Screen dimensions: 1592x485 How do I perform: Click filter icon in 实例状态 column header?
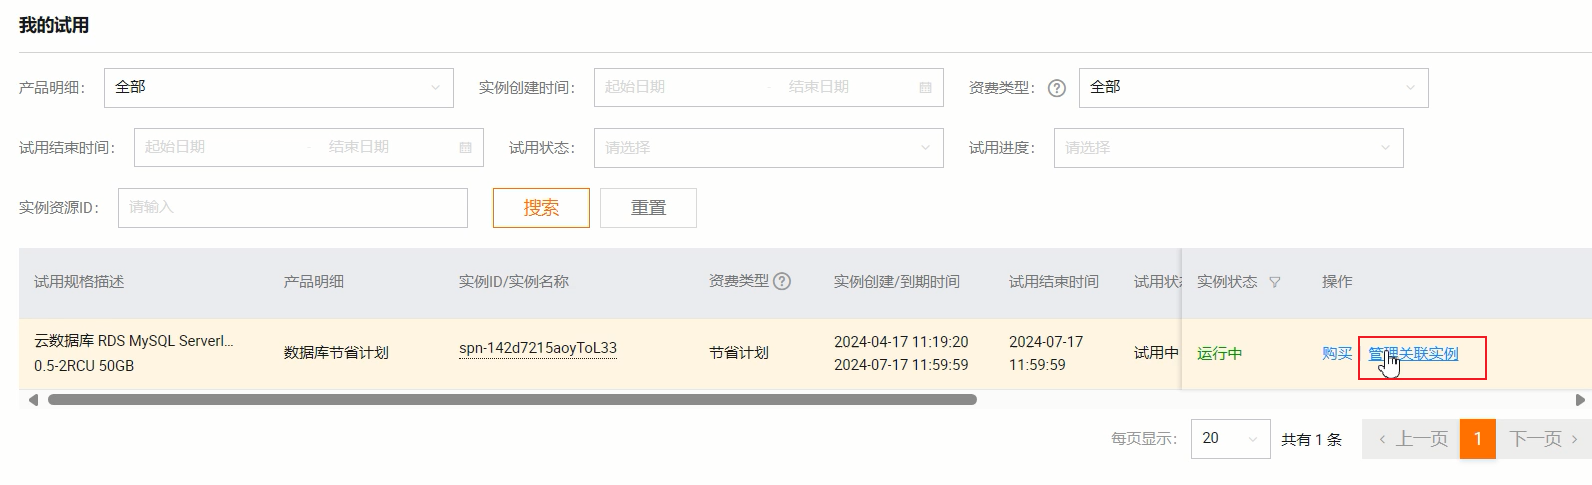click(1274, 283)
